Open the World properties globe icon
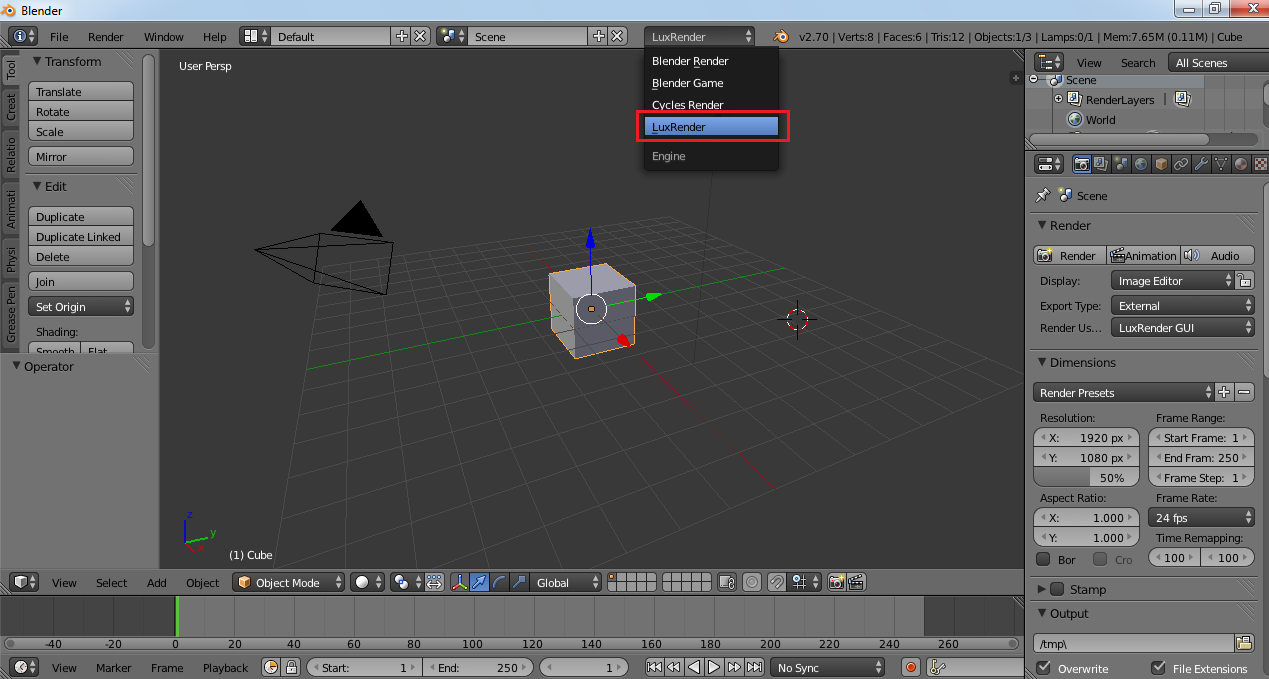Screen dimensions: 1269x679 (x=1141, y=164)
